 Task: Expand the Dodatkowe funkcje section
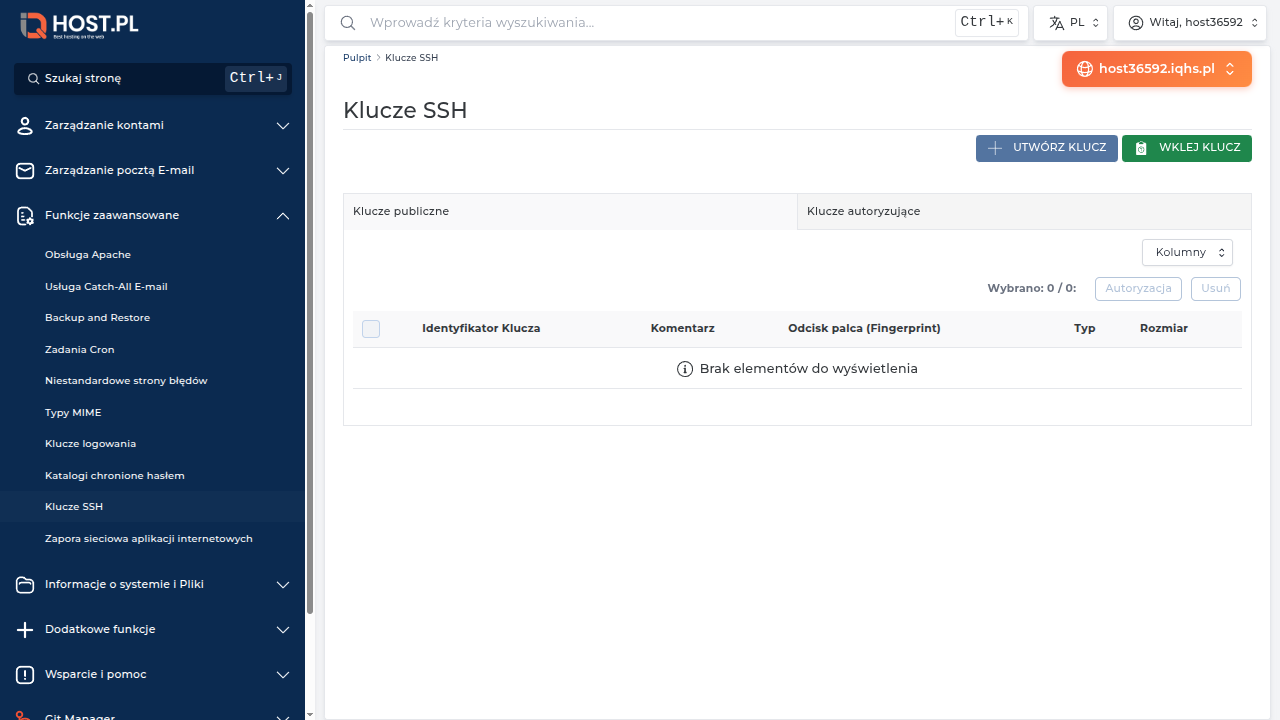tap(283, 630)
